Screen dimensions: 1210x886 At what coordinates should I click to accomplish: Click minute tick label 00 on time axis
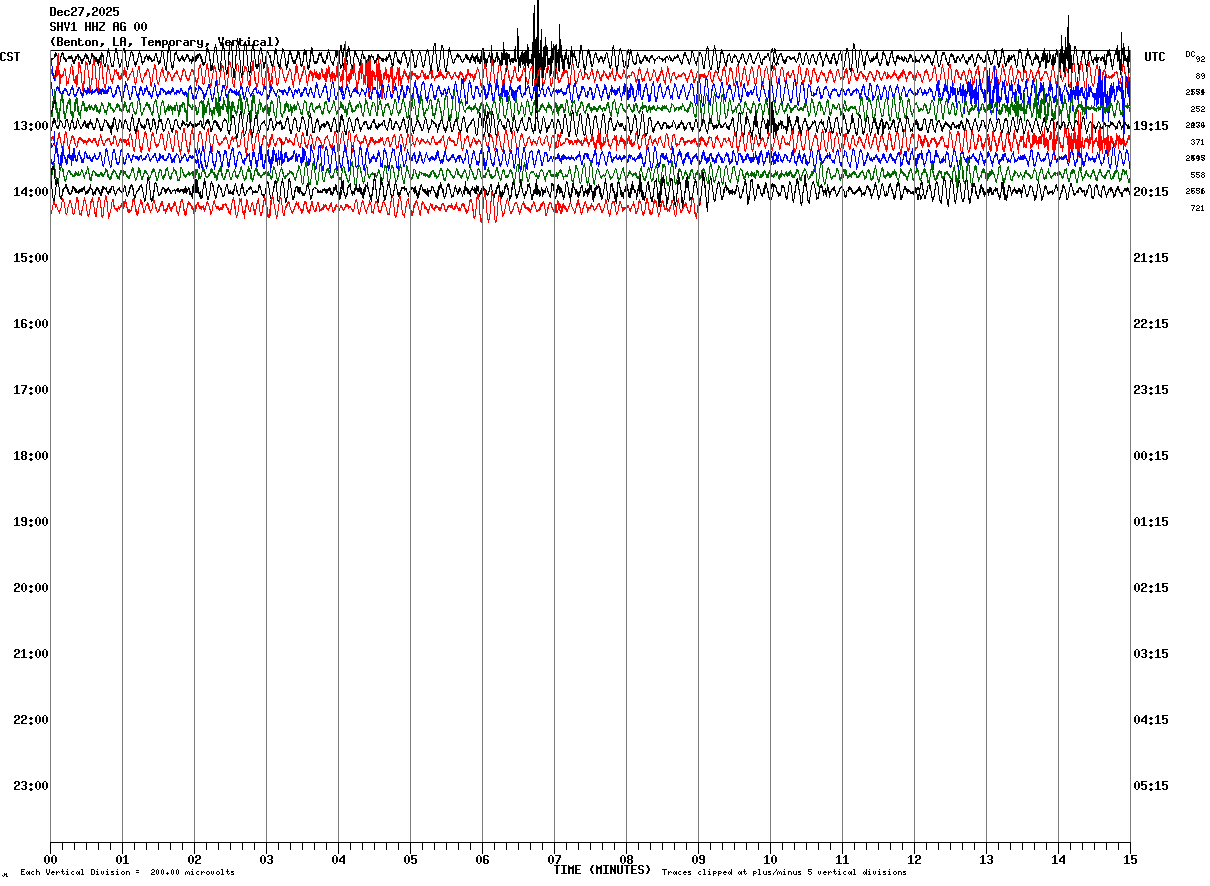click(50, 860)
